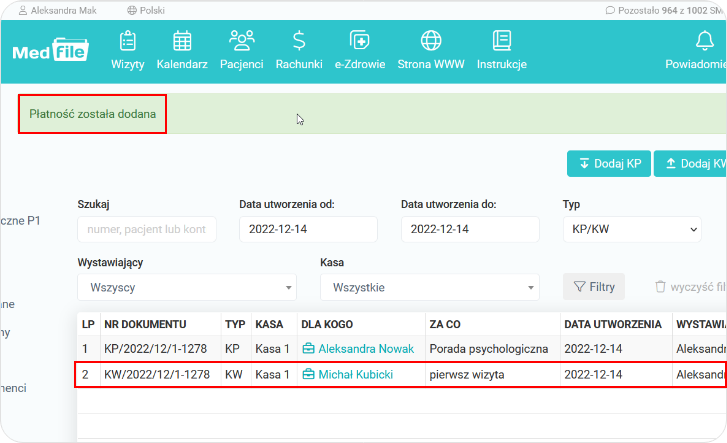Click the Dodaj KP button
Viewport: 727px width, 443px height.
(x=609, y=164)
